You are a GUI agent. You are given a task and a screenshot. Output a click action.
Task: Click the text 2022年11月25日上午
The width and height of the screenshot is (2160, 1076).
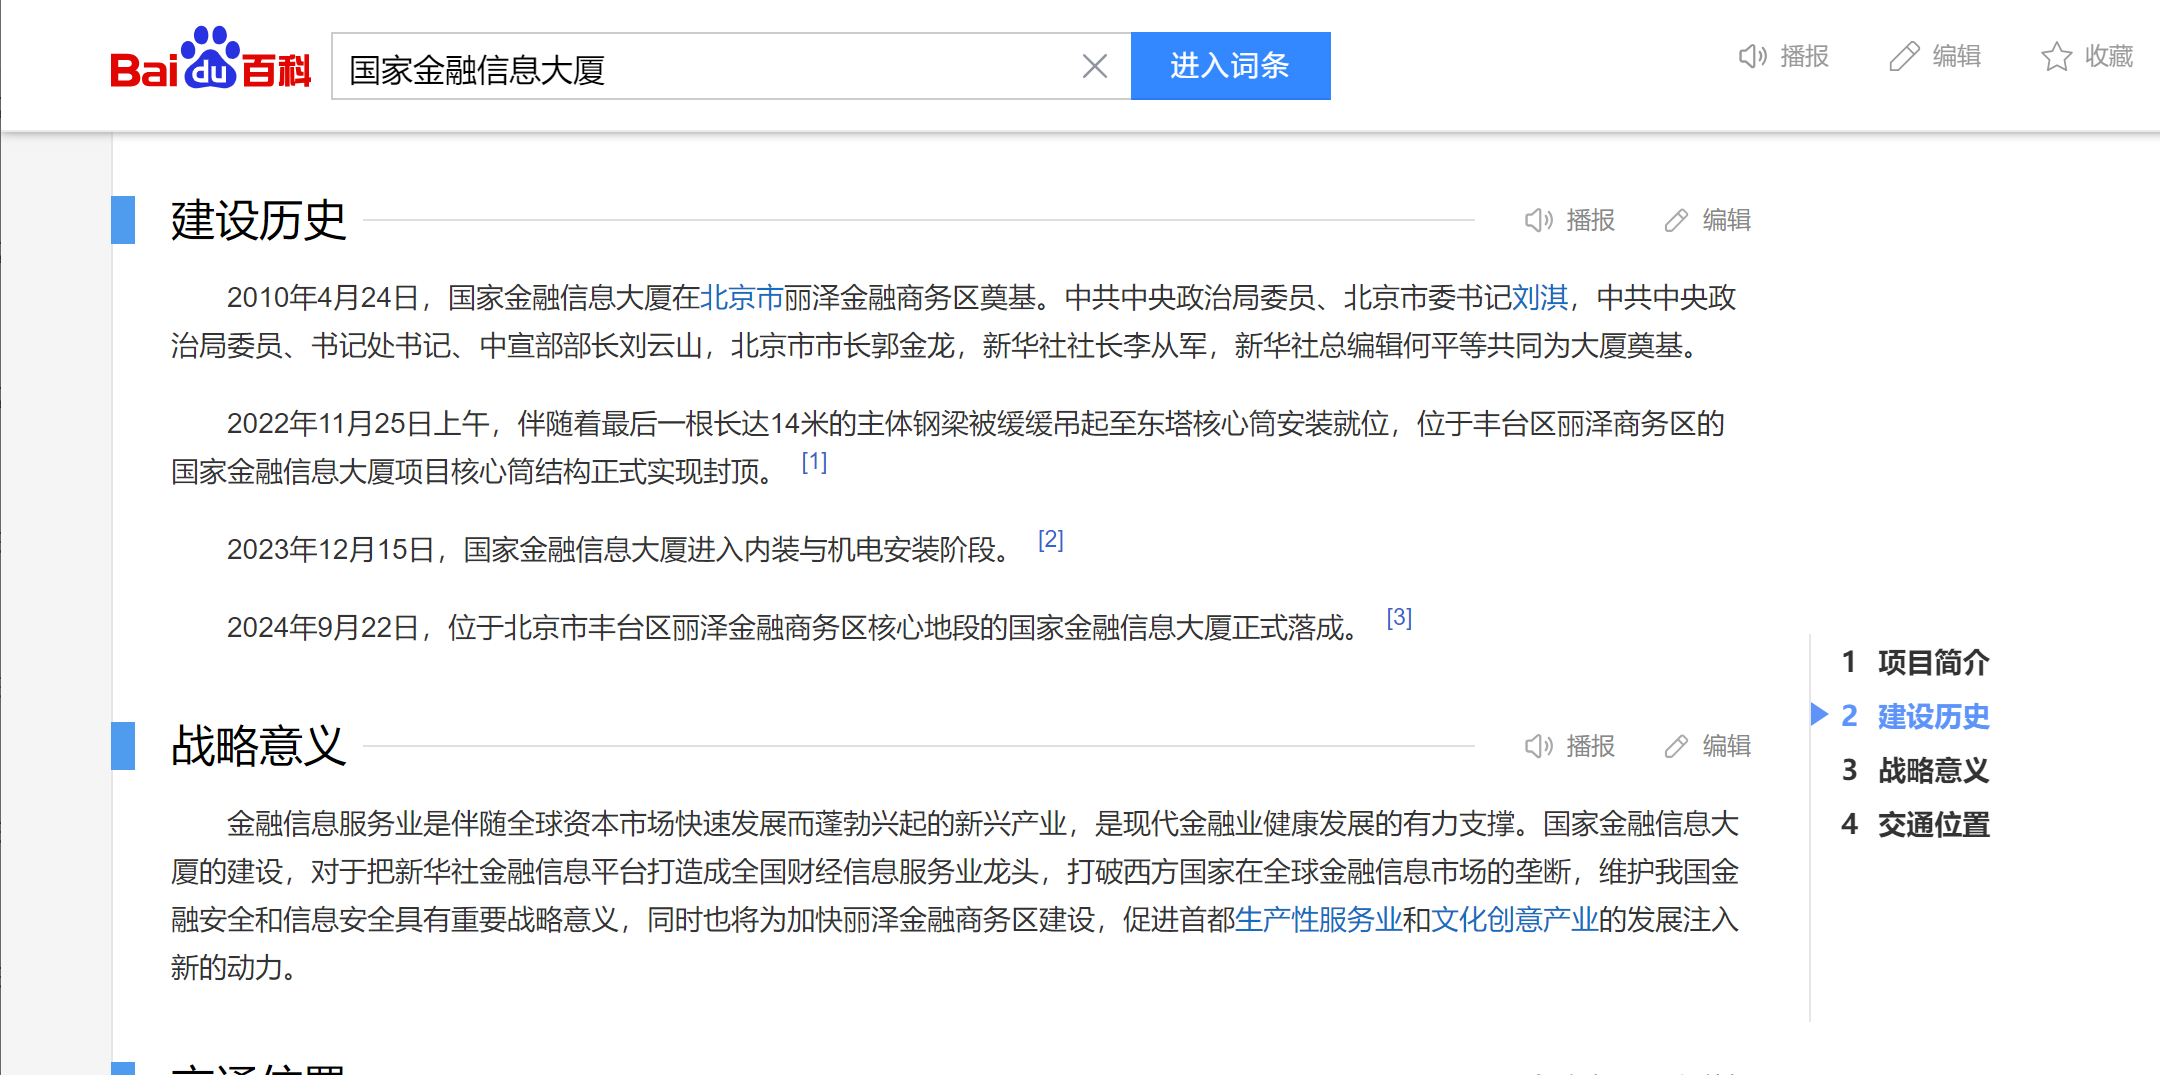[x=357, y=424]
